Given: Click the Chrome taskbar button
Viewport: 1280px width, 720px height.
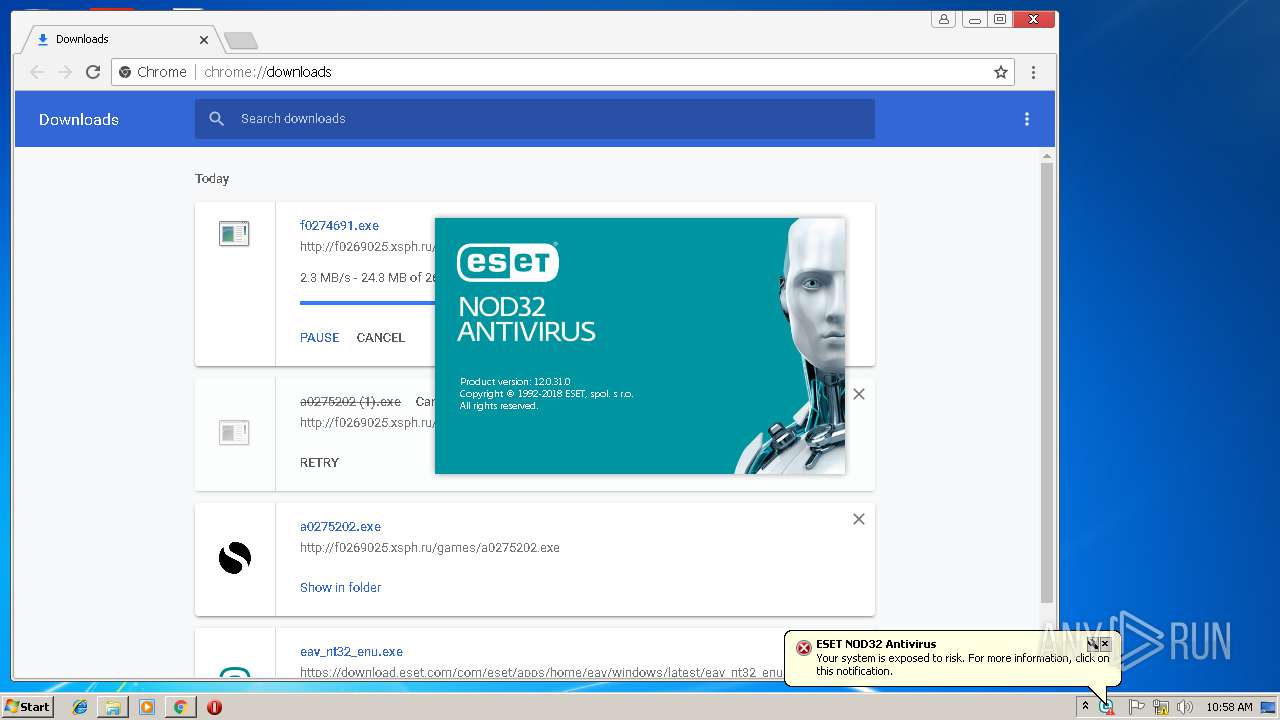Looking at the screenshot, I should pyautogui.click(x=180, y=707).
